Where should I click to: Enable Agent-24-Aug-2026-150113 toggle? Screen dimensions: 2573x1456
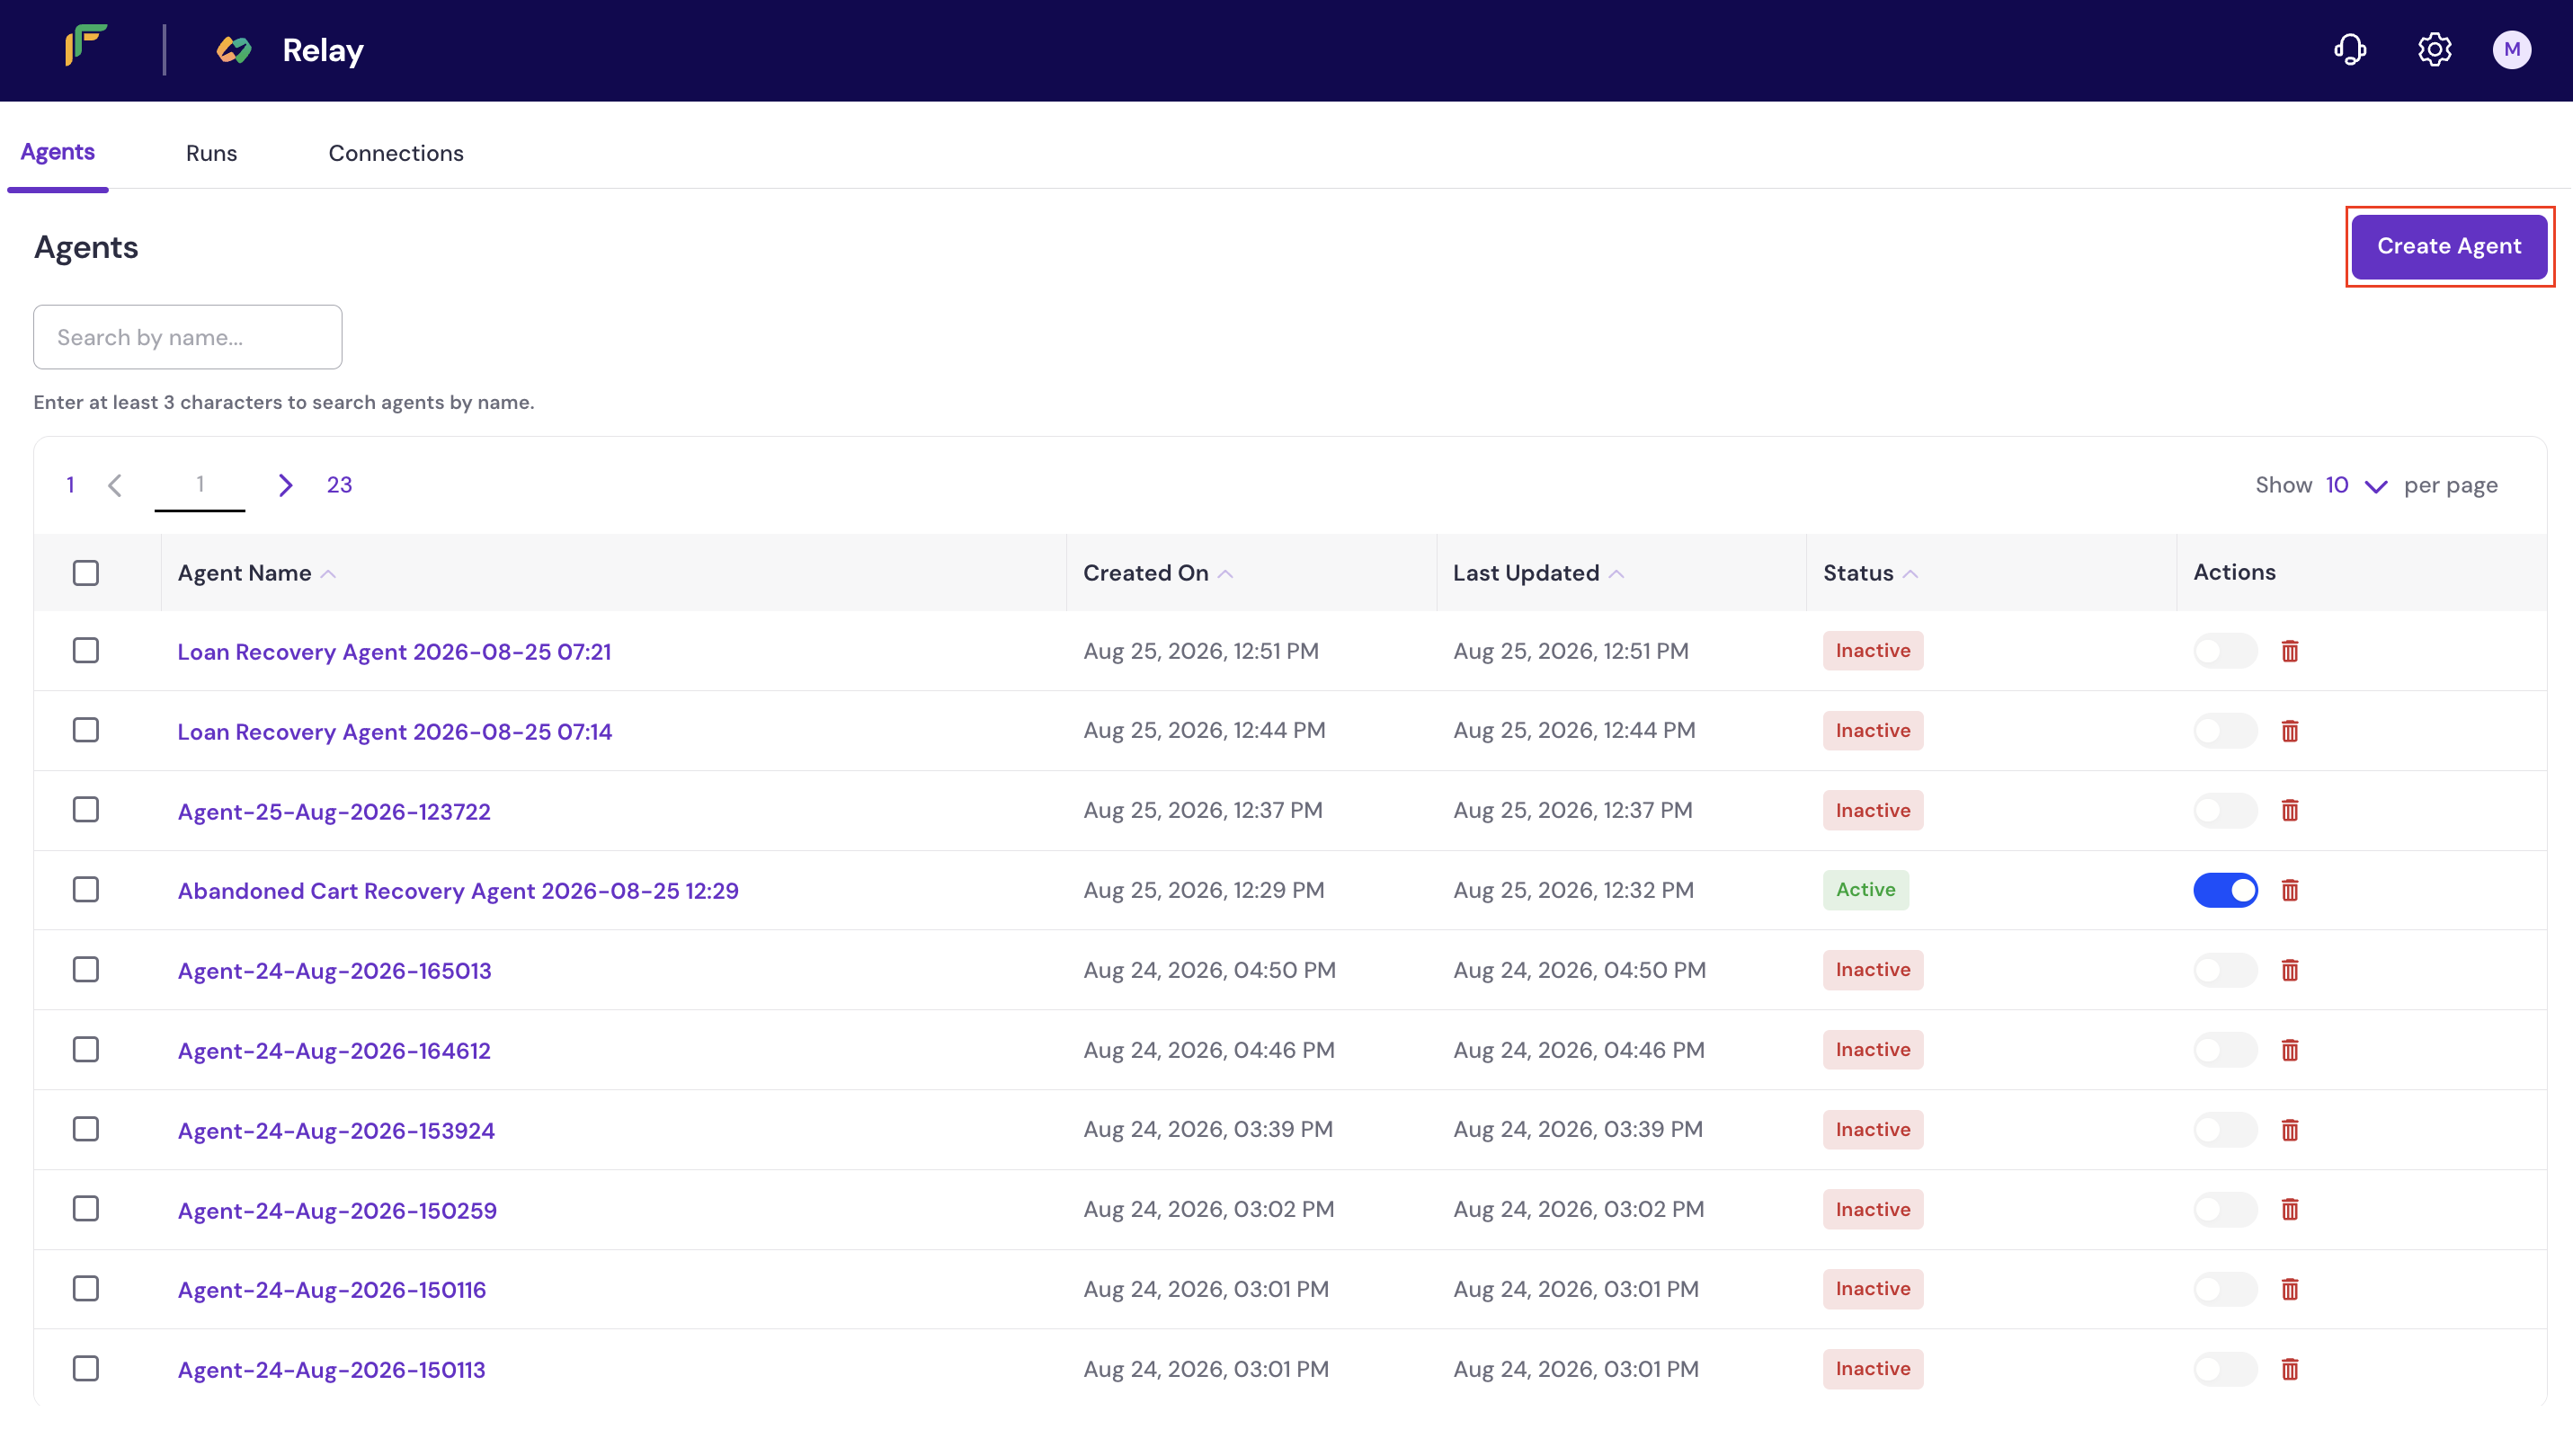point(2225,1369)
